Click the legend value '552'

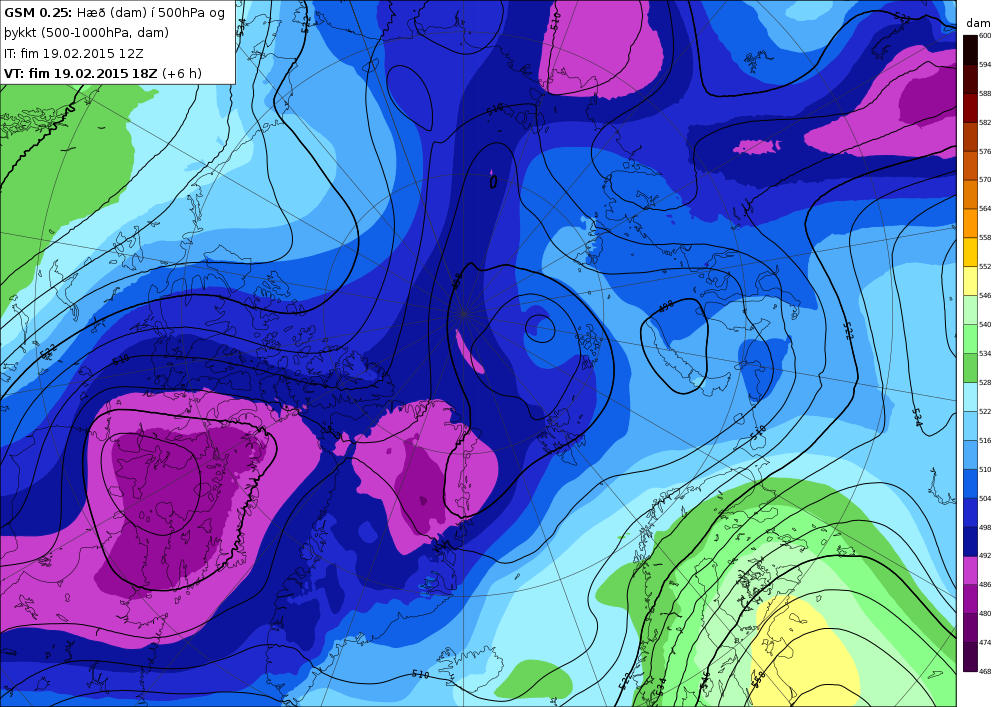985,266
